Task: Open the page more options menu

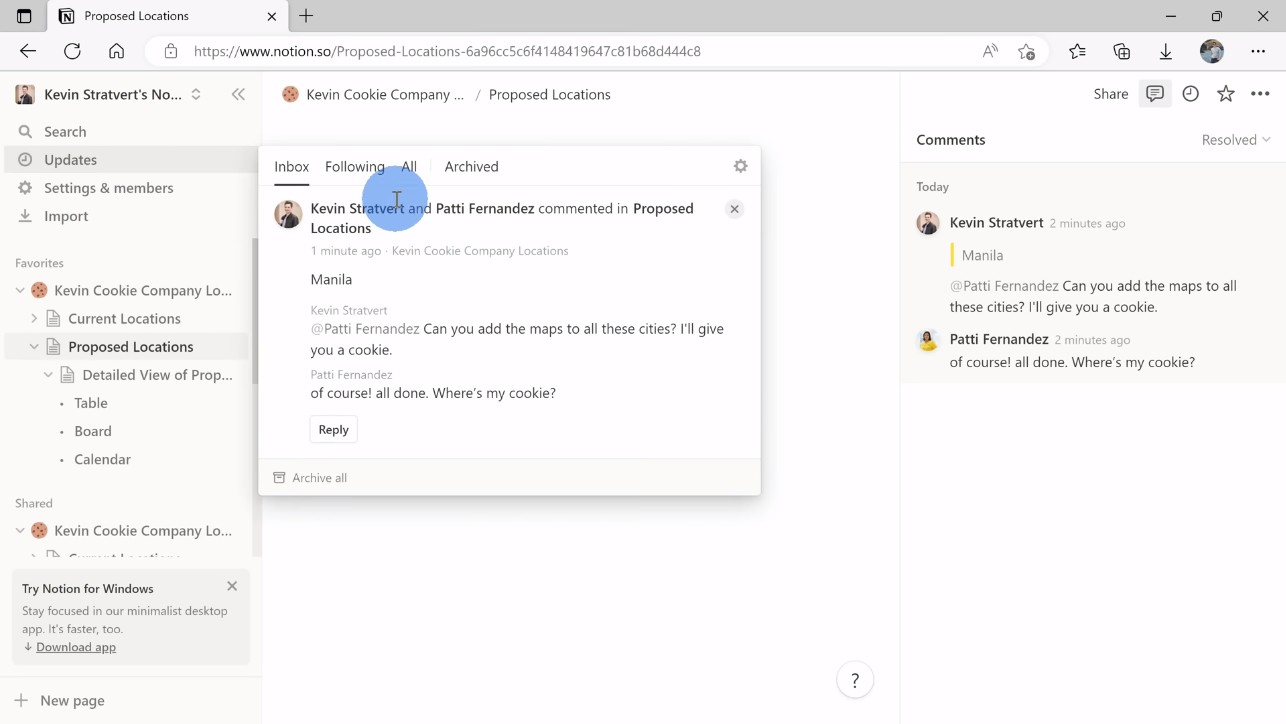Action: tap(1260, 94)
